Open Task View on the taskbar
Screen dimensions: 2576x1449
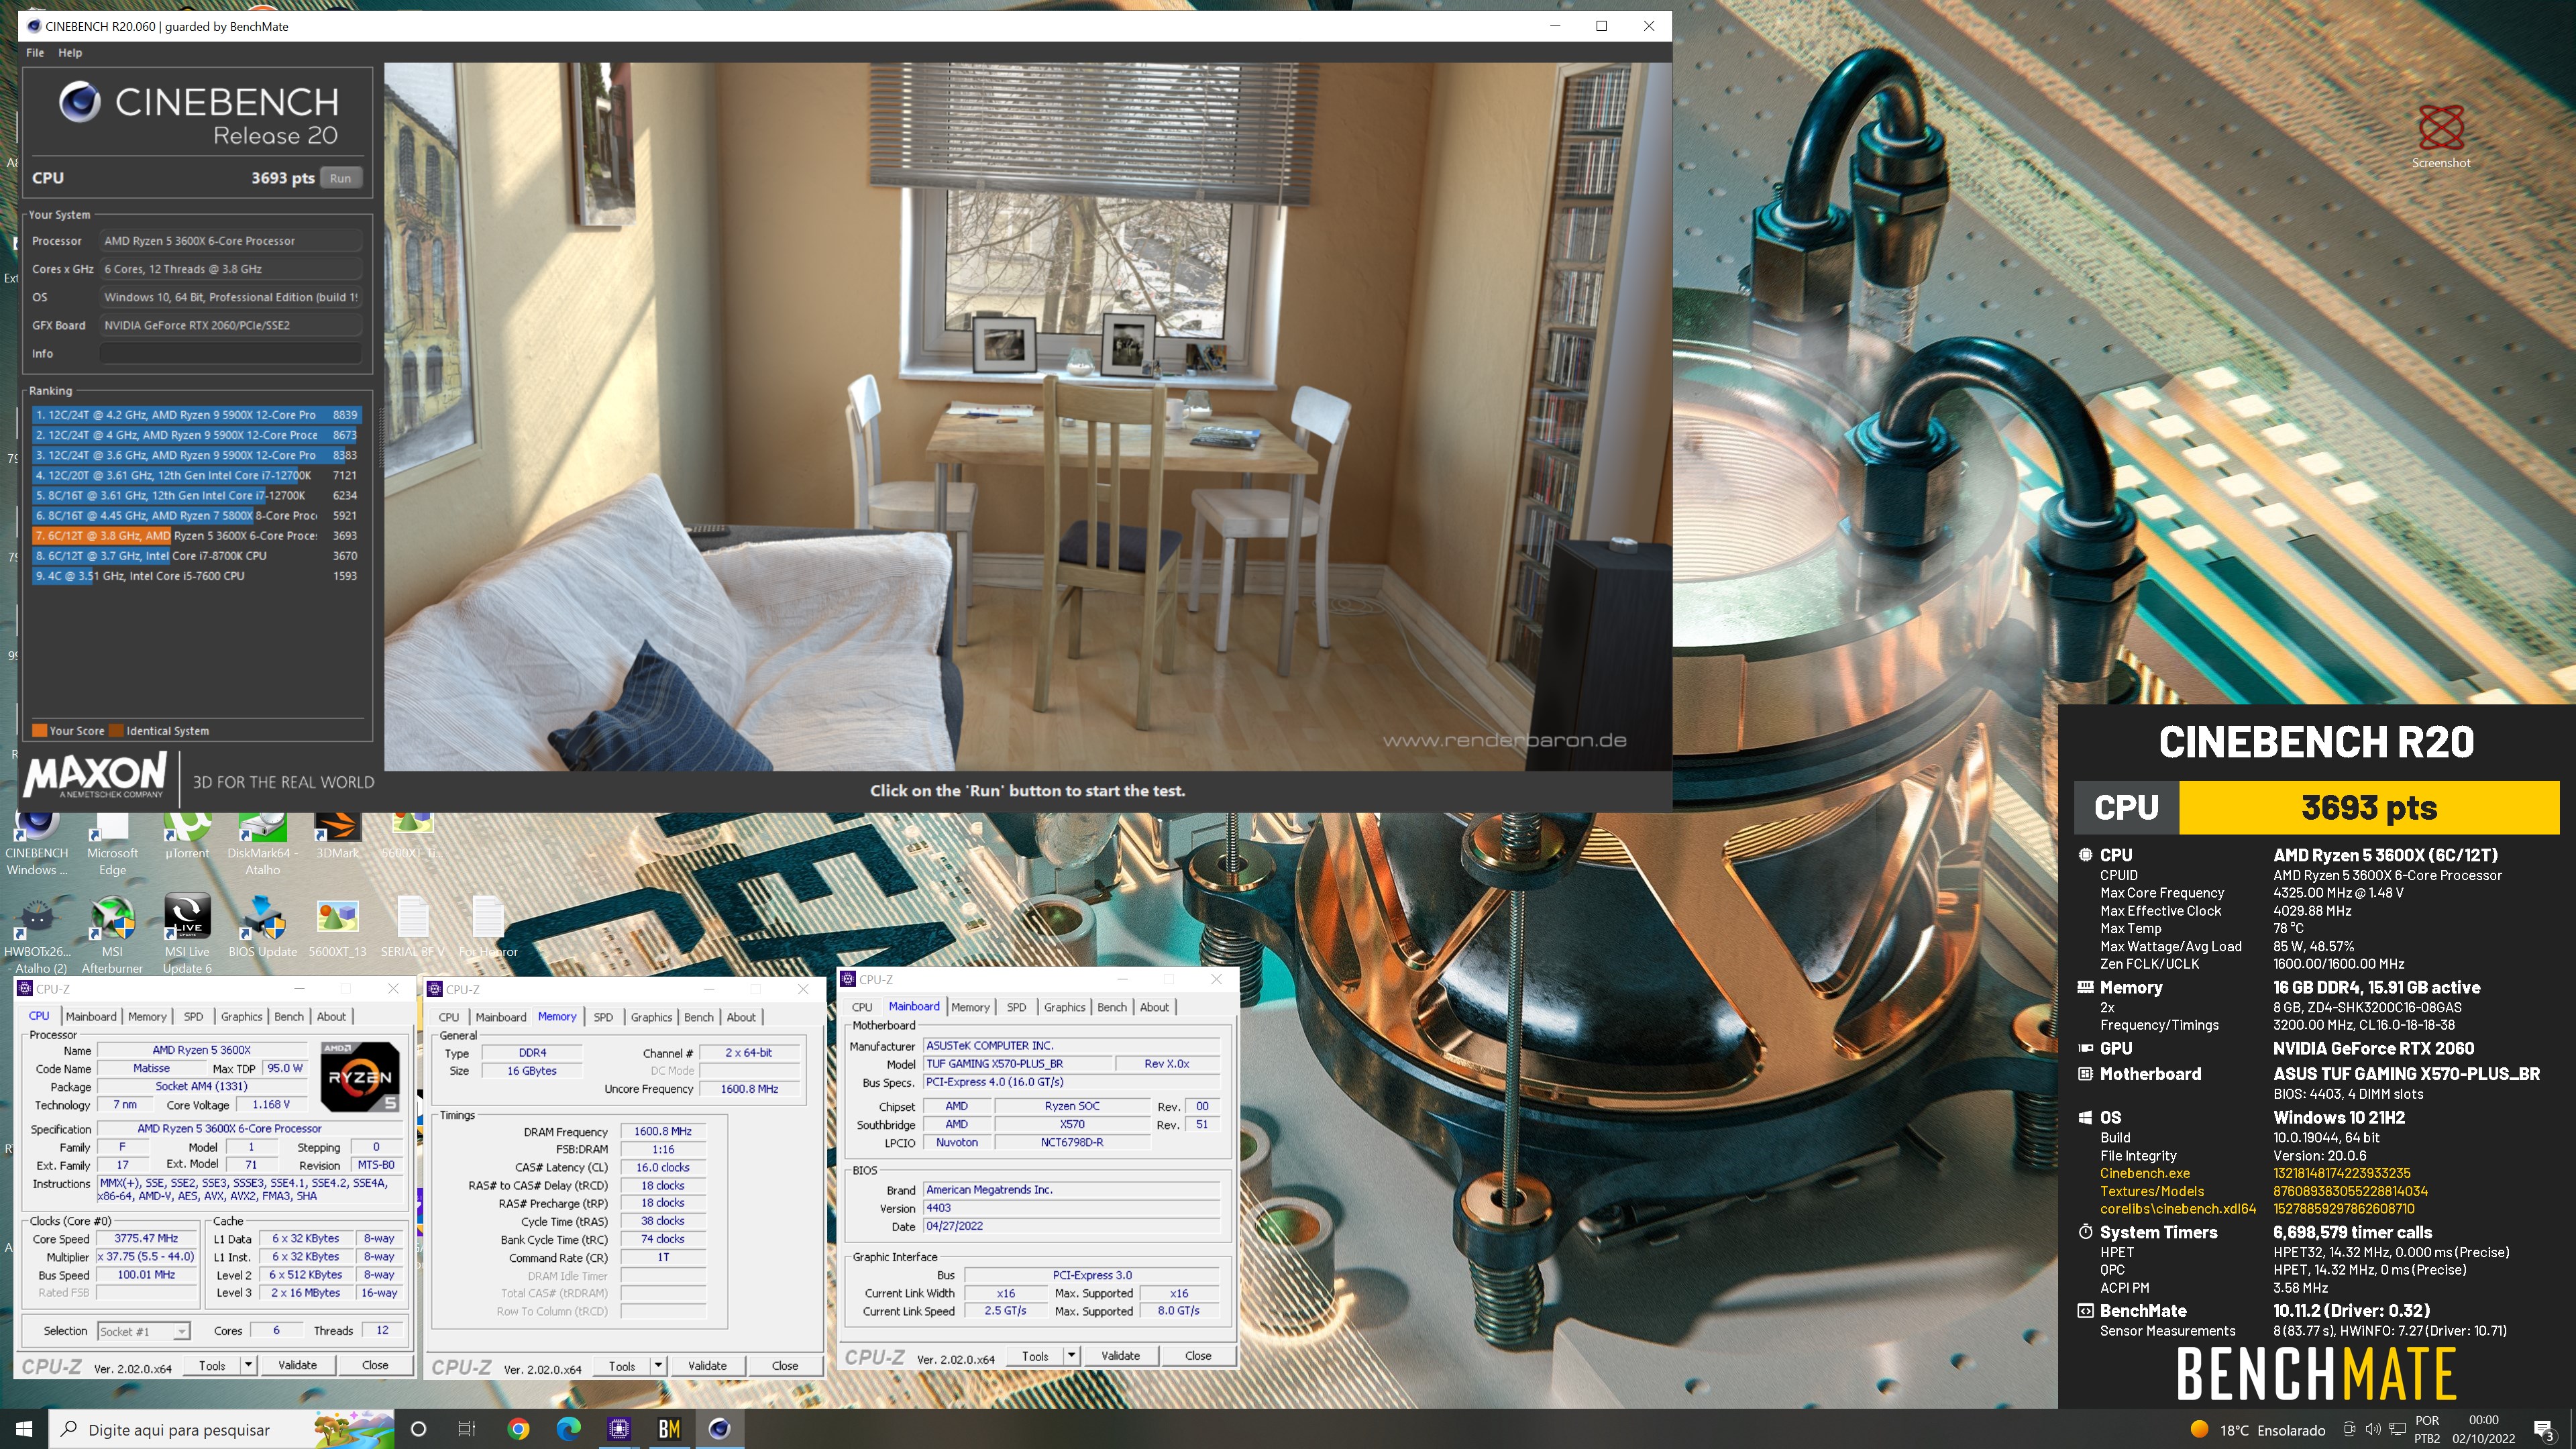[466, 1429]
